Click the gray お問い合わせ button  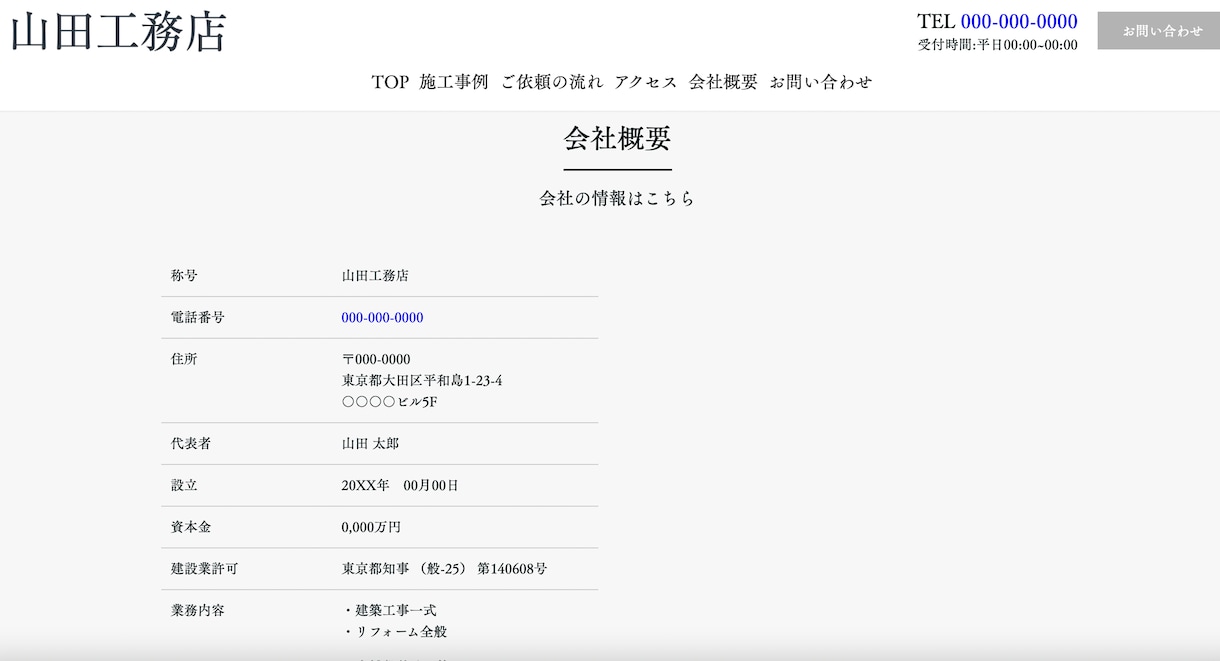pyautogui.click(x=1159, y=31)
